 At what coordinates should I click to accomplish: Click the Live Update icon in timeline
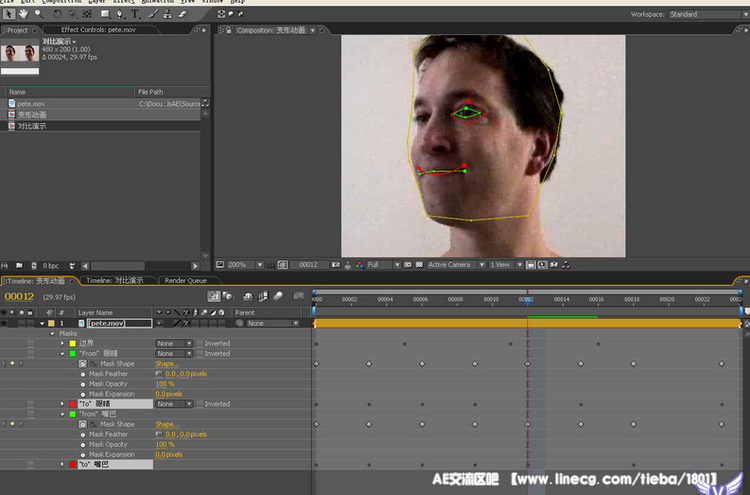(x=214, y=297)
